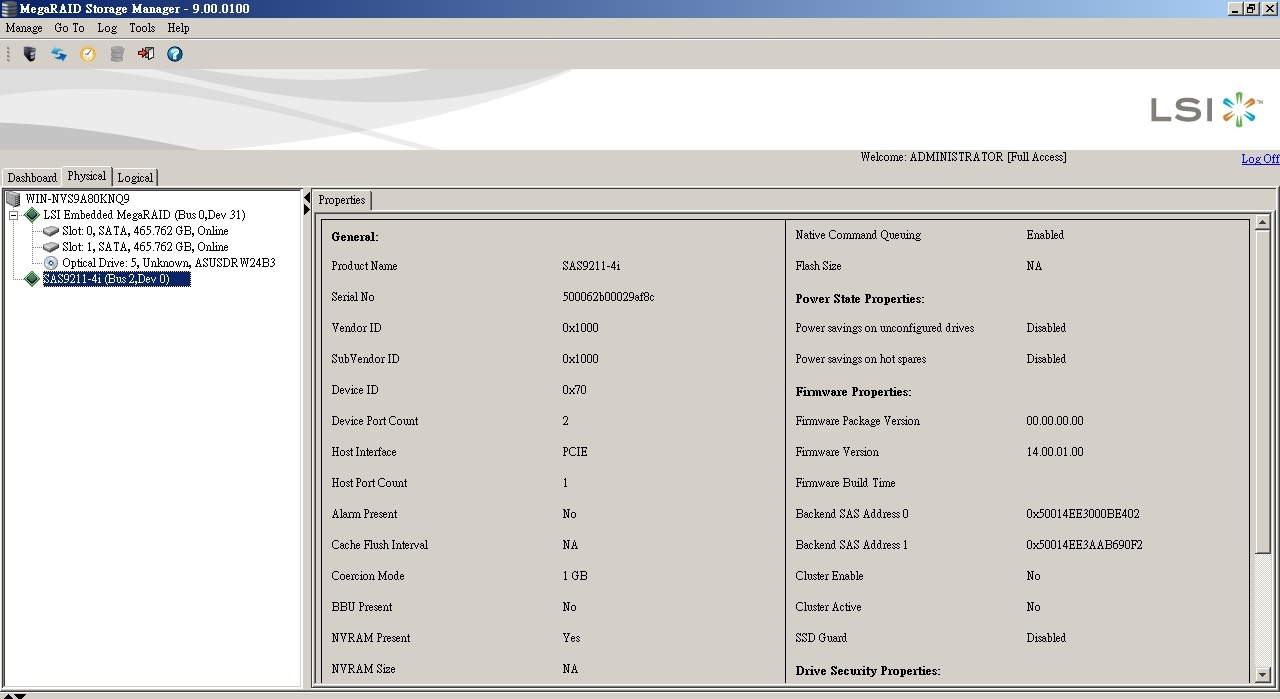
Task: Click the refresh arrows toolbar icon
Action: coord(59,54)
